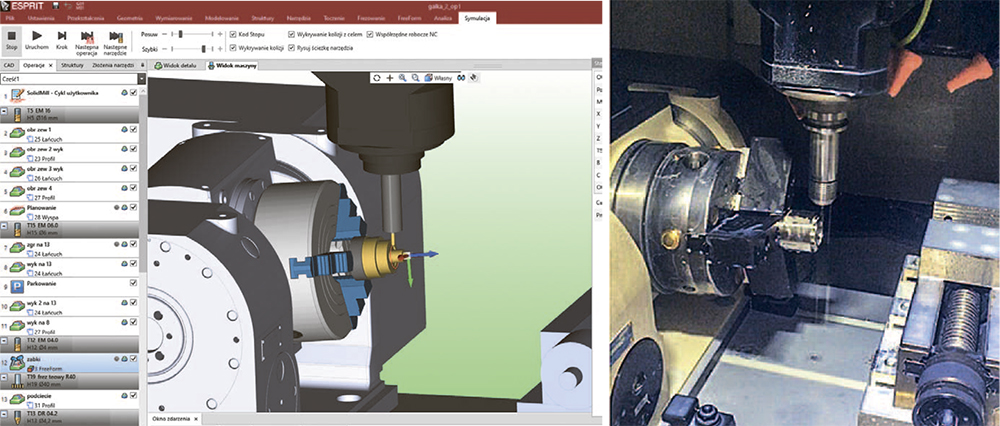1000x426 pixels.
Task: Uncheck the Planowanie operation checkbox
Action: [x=133, y=207]
